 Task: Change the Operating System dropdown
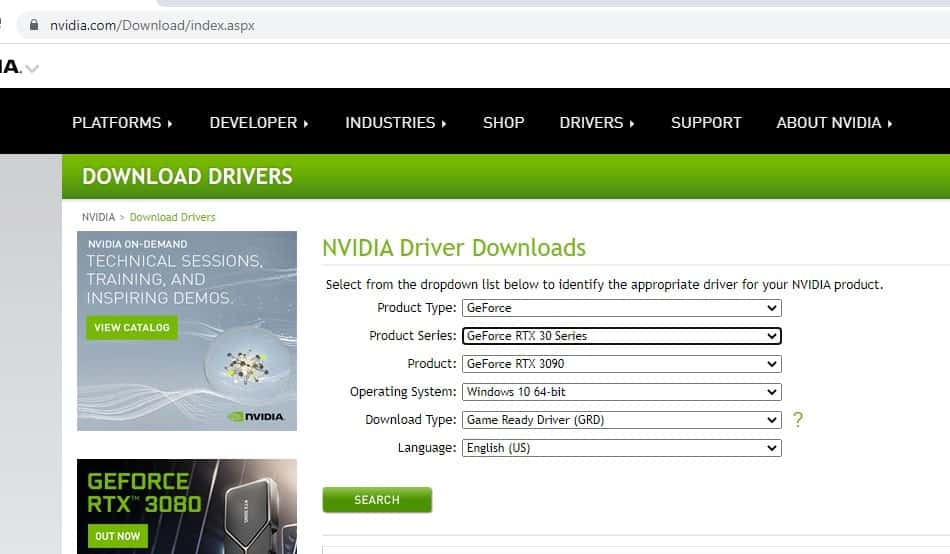[621, 392]
